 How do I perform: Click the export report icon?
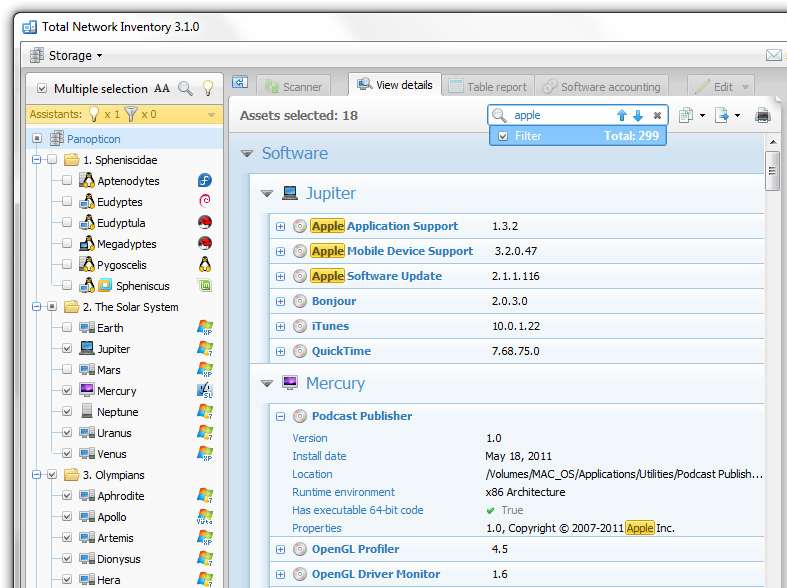(722, 115)
